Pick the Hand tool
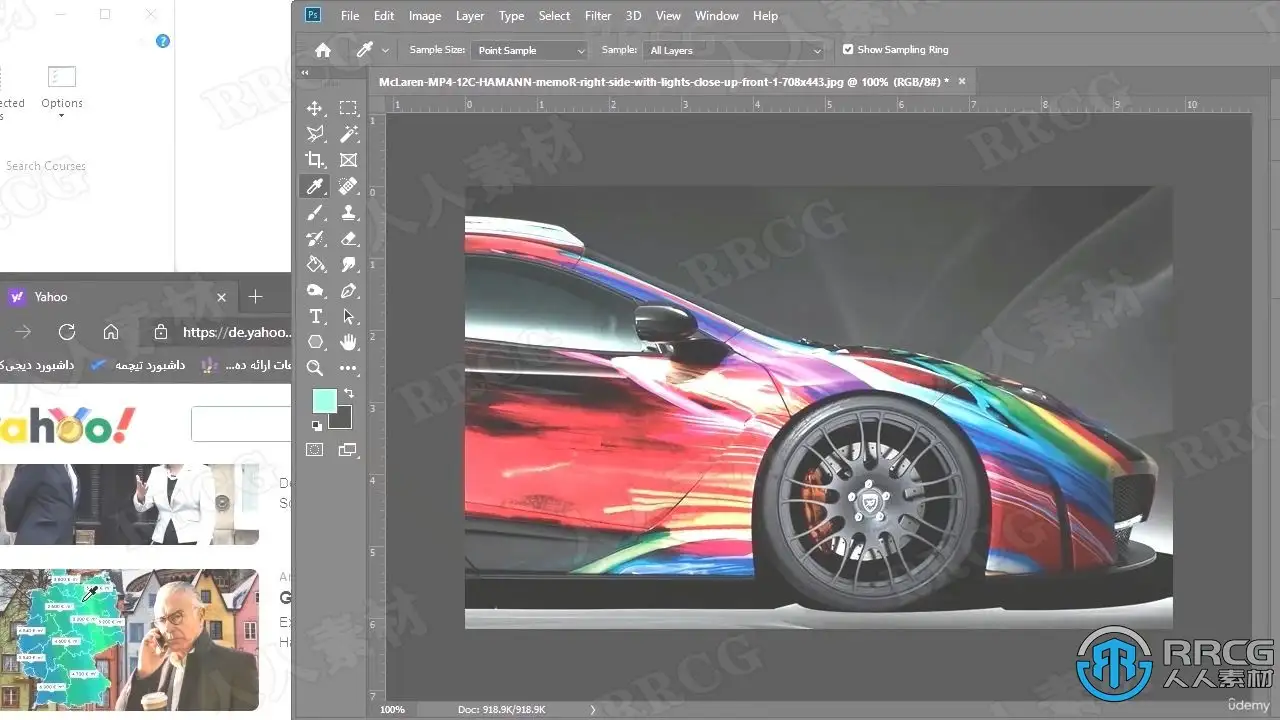 348,342
